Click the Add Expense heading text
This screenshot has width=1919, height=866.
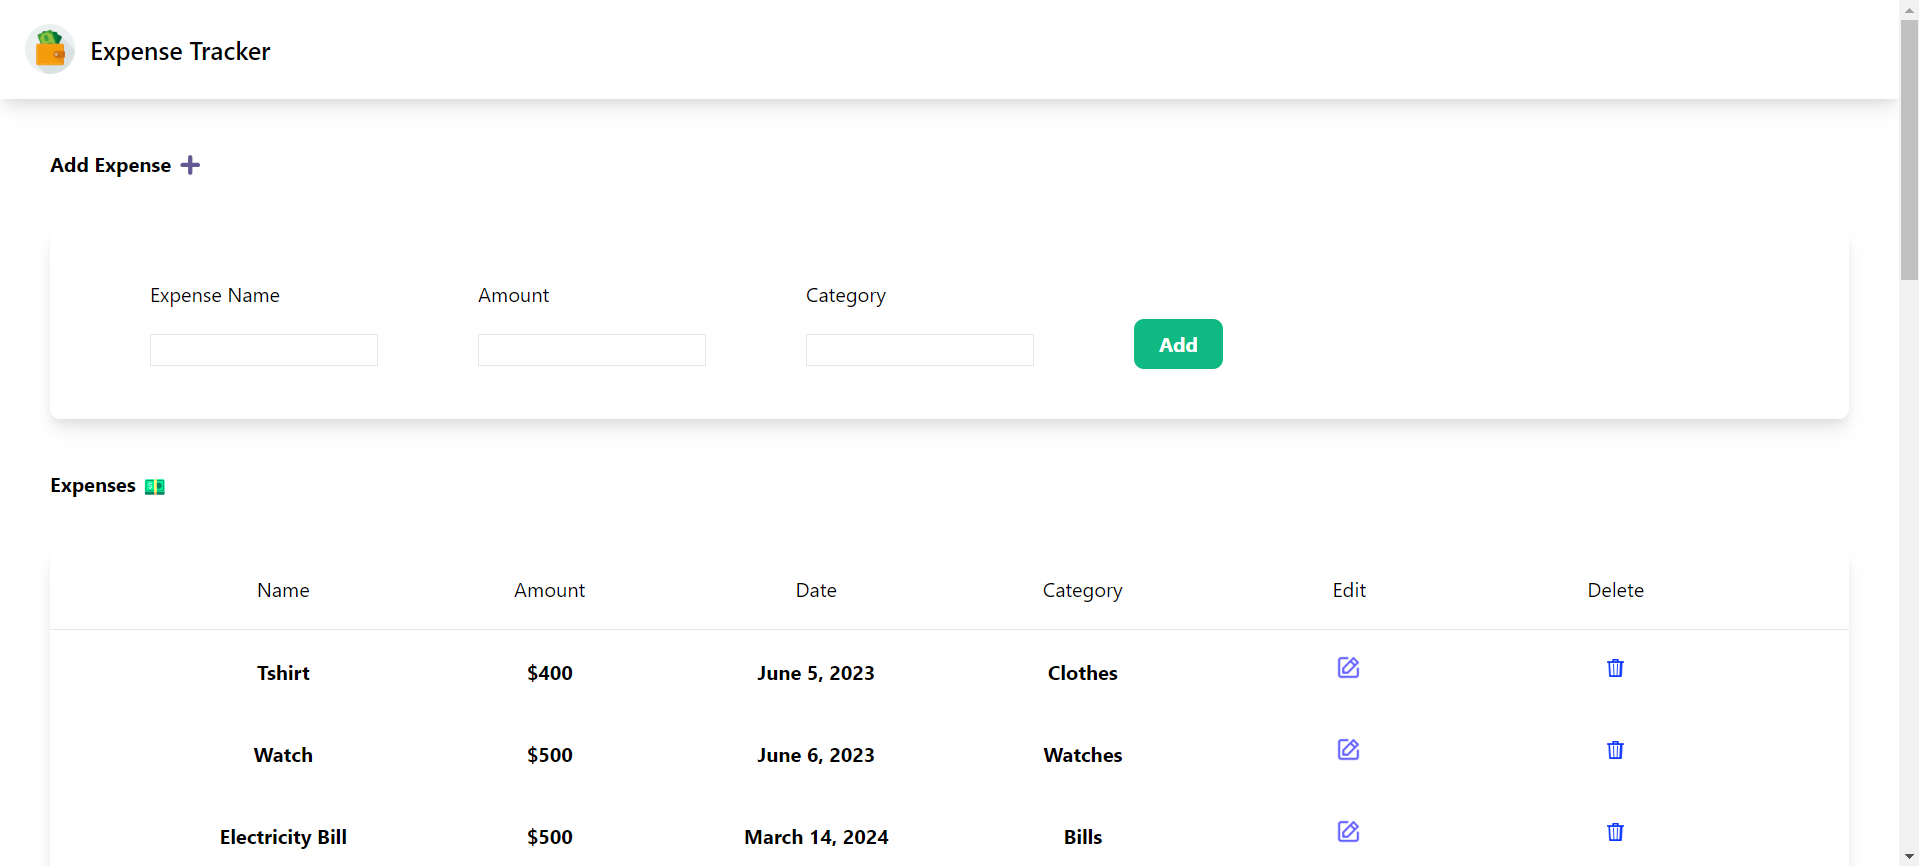(111, 166)
